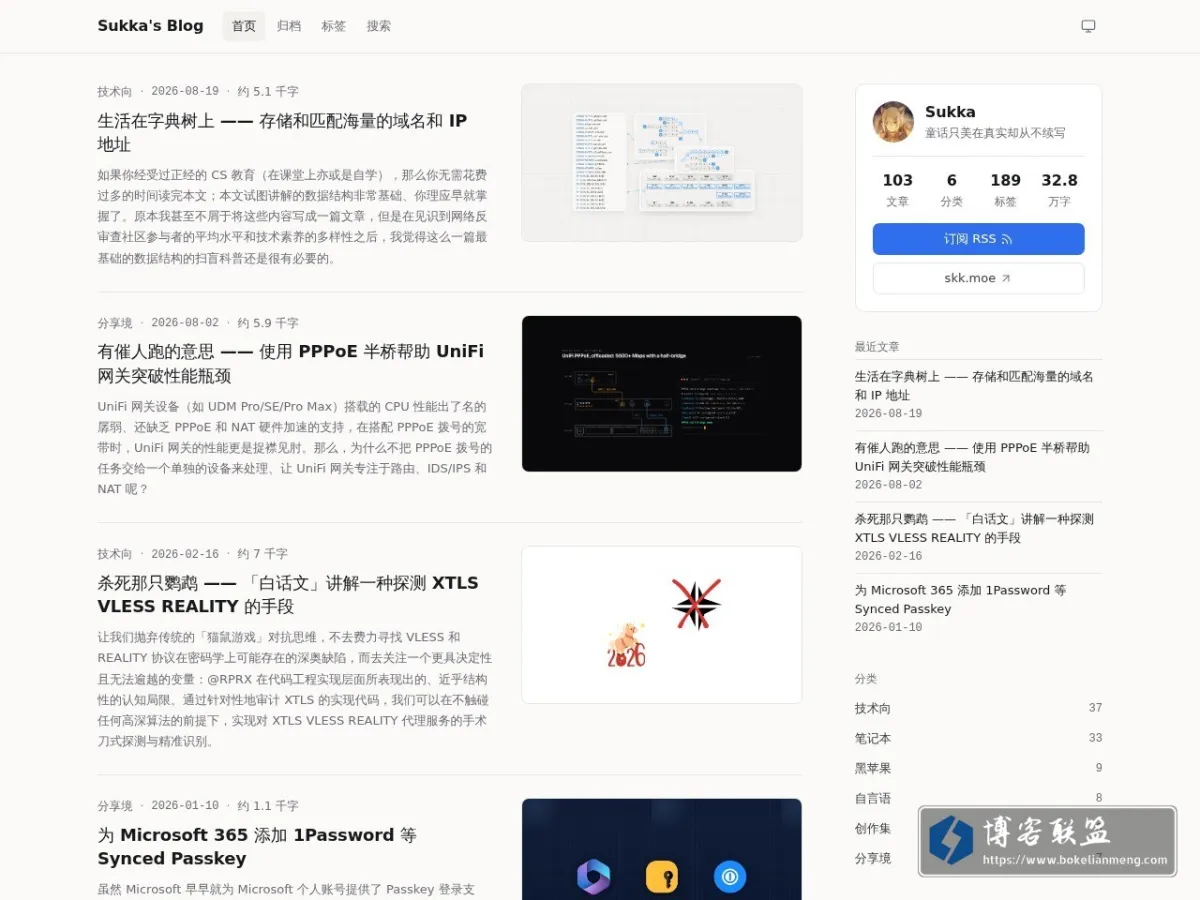Viewport: 1200px width, 900px height.
Task: Click the 分类 section heading in sidebar
Action: tap(866, 679)
